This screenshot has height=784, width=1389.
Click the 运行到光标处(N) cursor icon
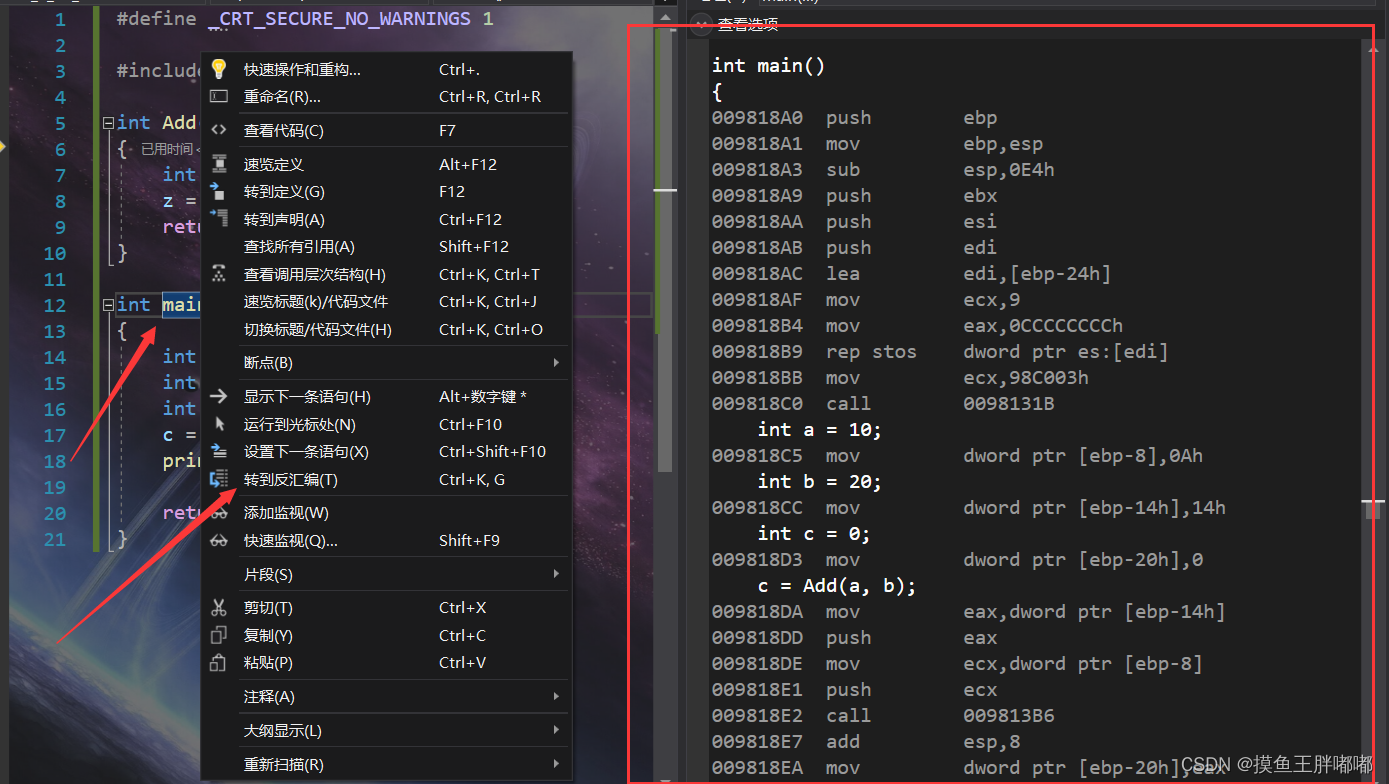click(x=219, y=424)
